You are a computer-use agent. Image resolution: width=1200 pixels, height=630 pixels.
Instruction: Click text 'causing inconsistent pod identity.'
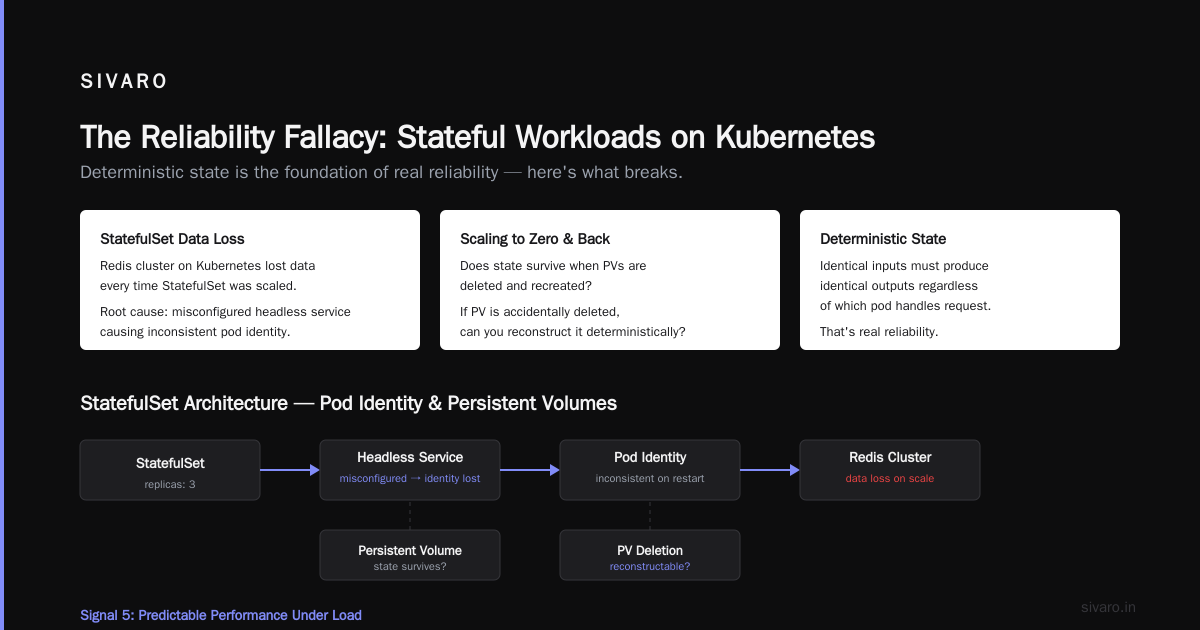tap(195, 332)
